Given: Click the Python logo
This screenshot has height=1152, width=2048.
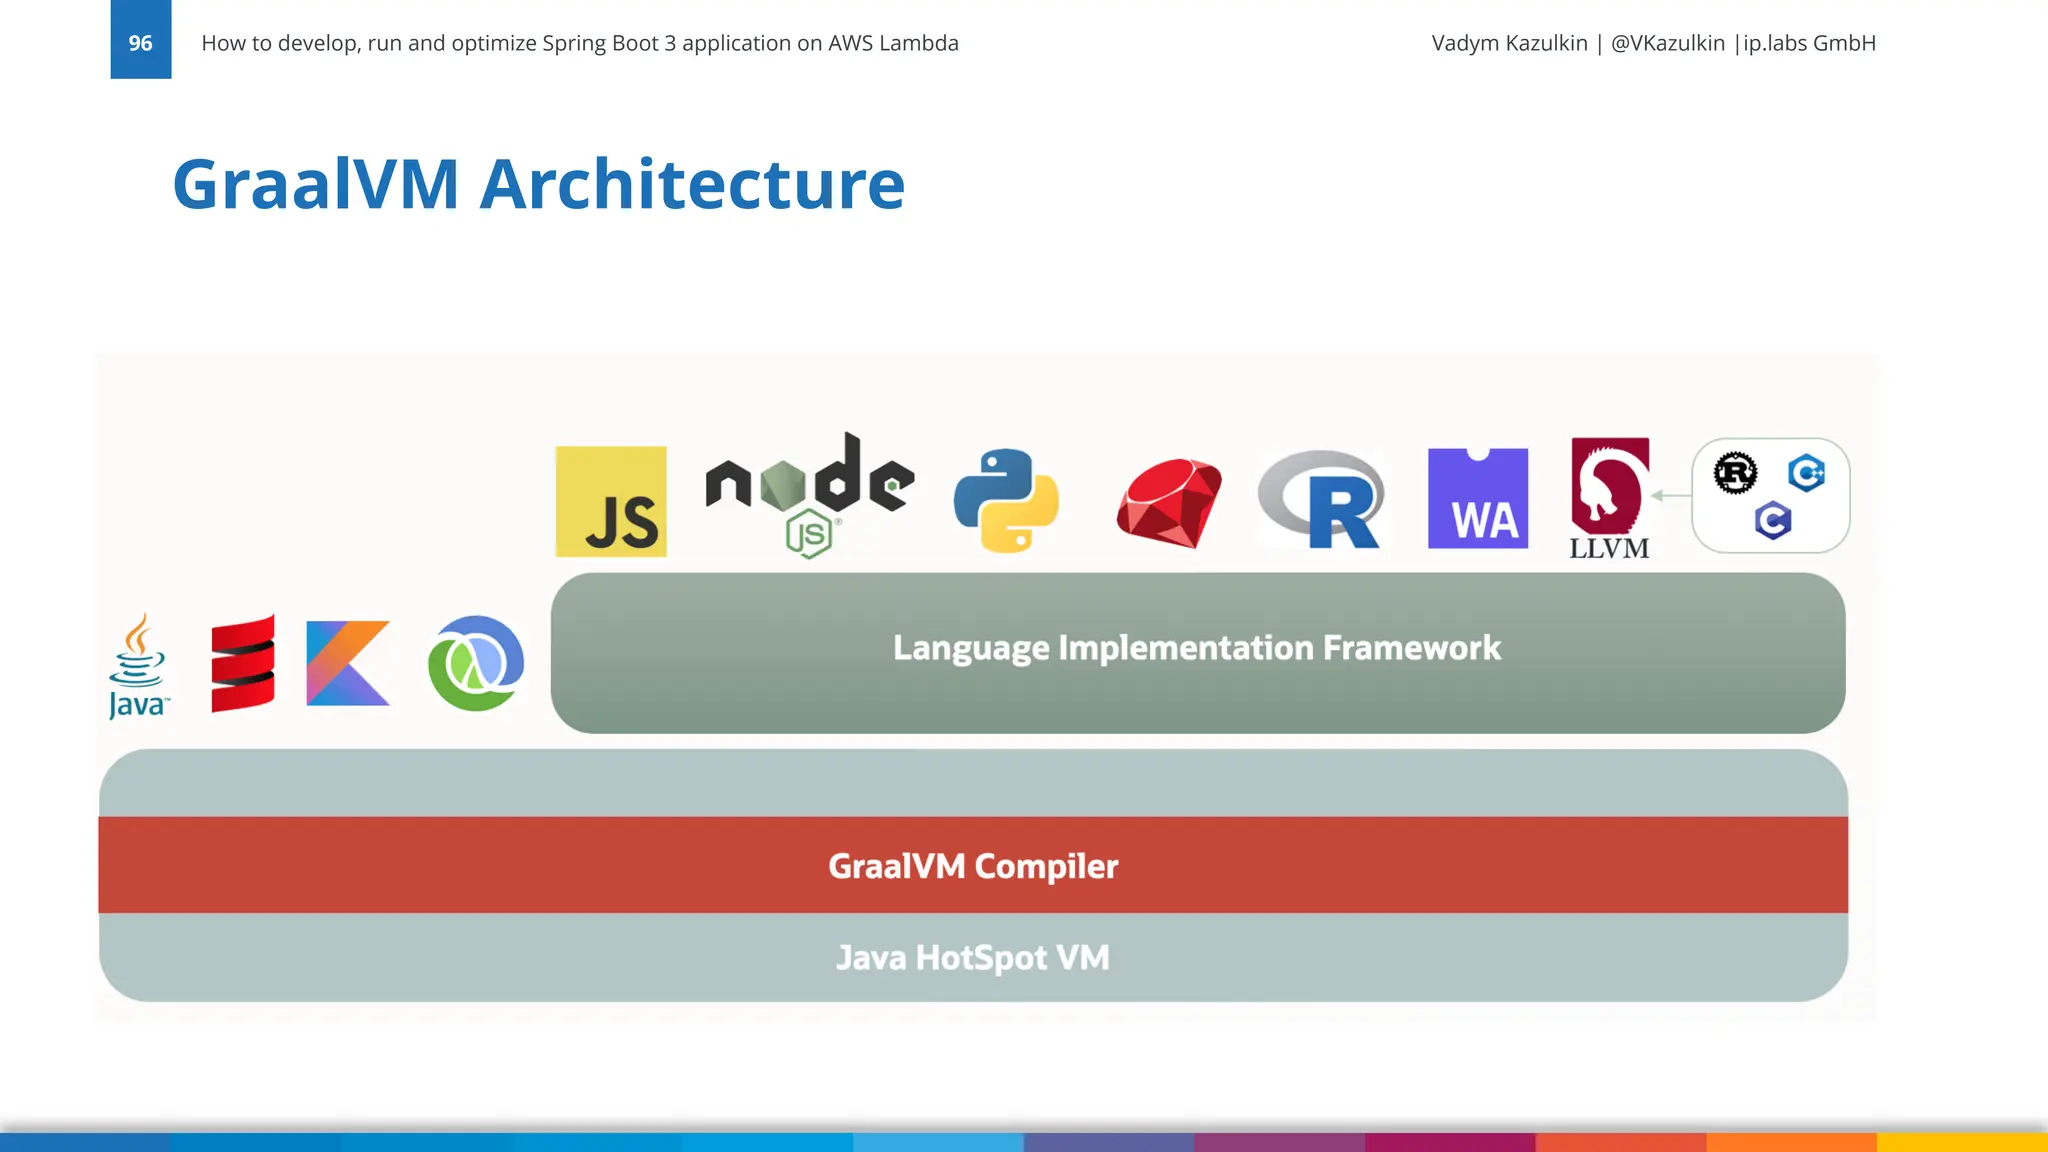Looking at the screenshot, I should [1006, 500].
